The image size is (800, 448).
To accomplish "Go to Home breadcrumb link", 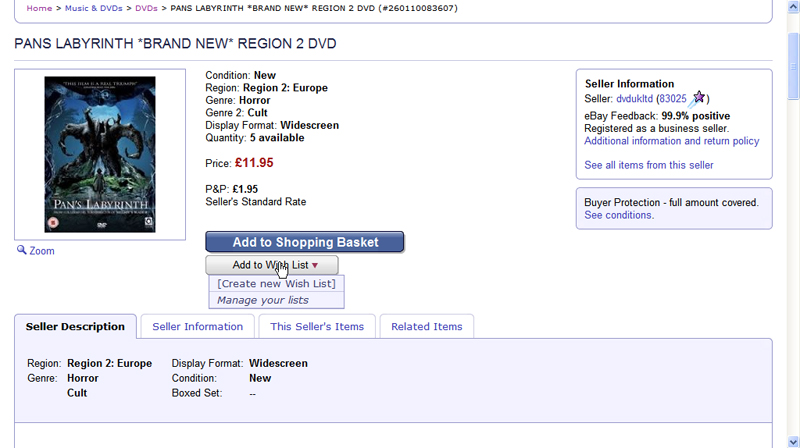I will click(x=39, y=8).
